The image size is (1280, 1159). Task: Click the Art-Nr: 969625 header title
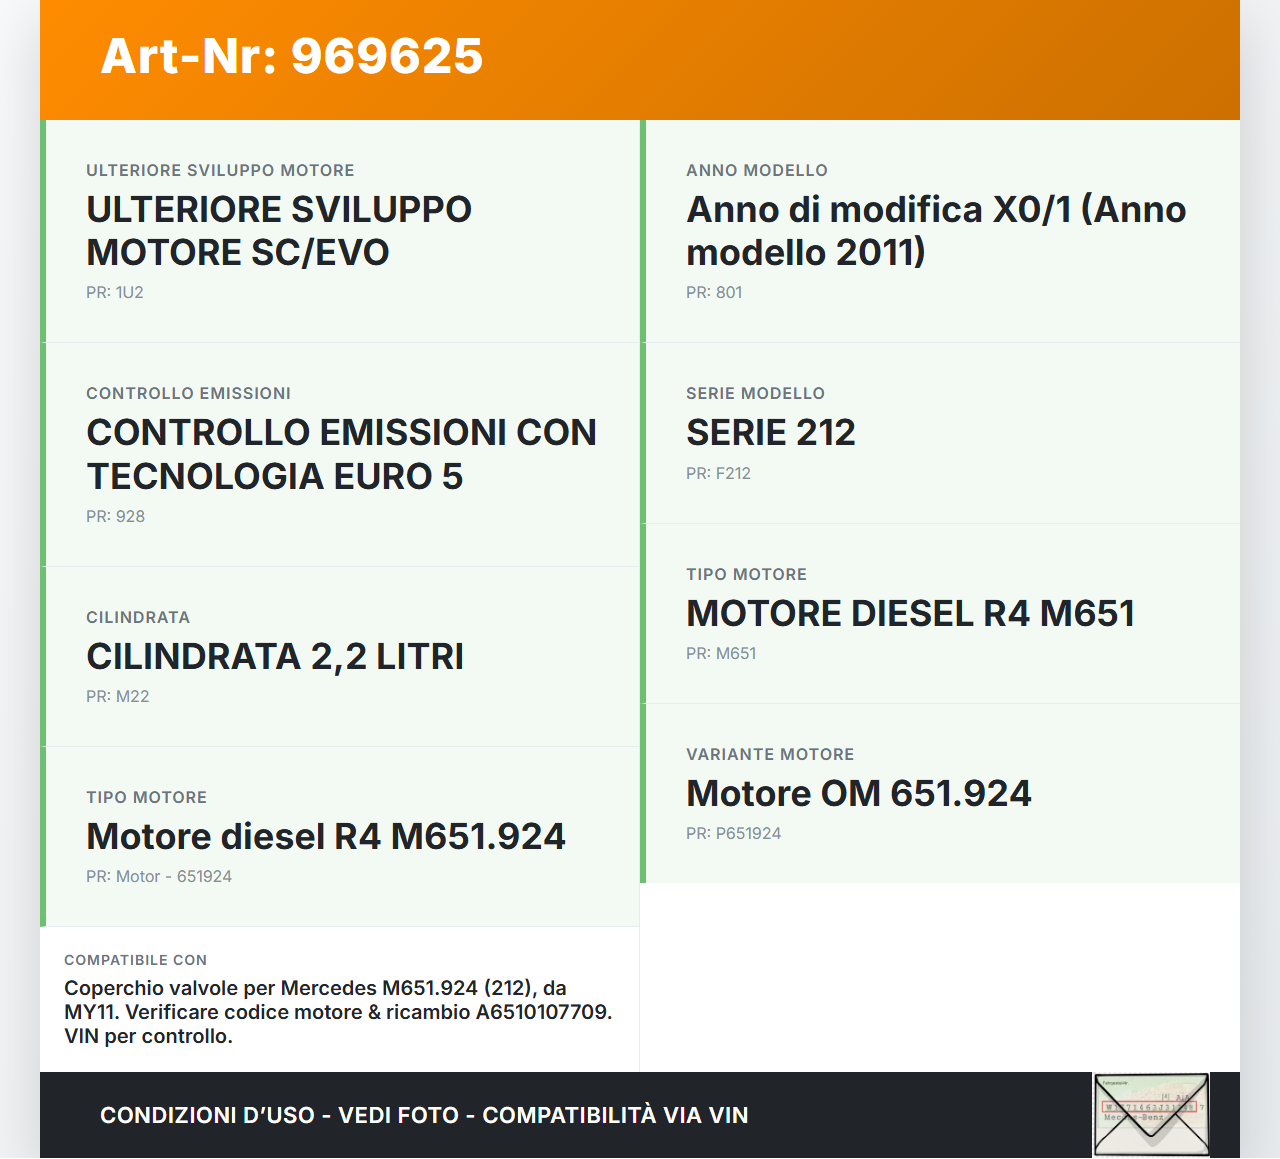click(x=292, y=56)
